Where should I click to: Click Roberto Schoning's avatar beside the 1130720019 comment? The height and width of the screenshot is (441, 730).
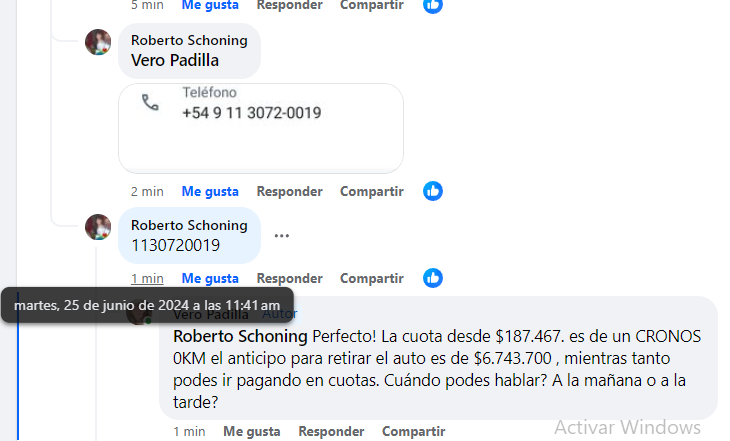(98, 227)
